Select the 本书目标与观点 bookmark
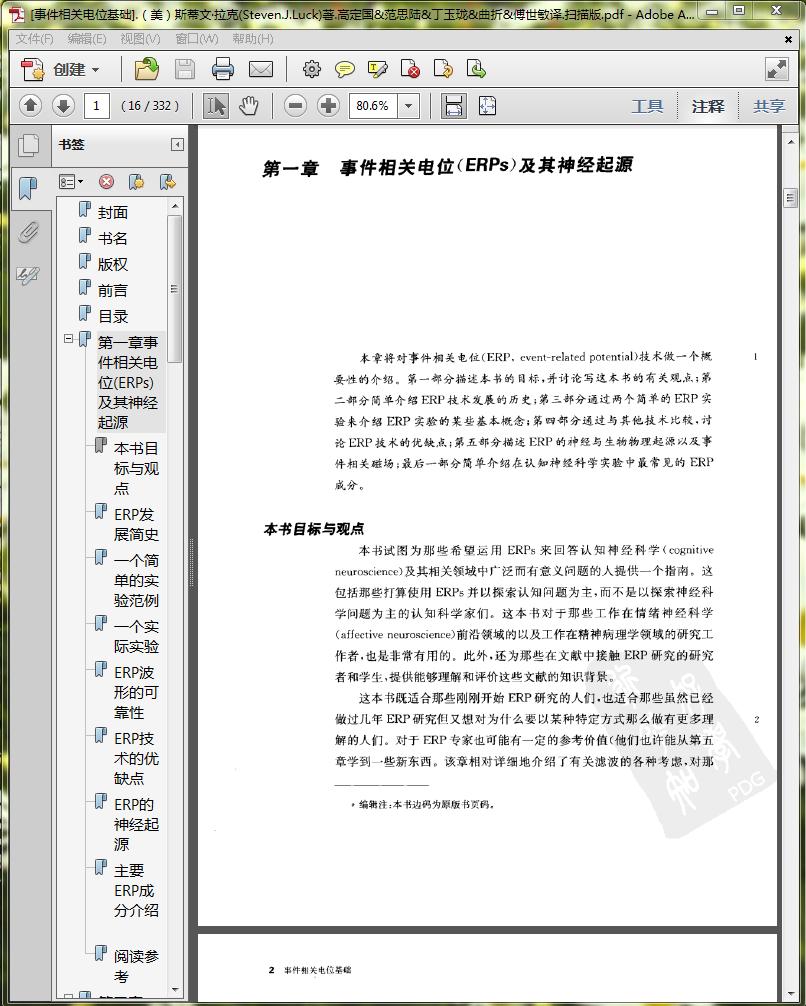Image resolution: width=806 pixels, height=1006 pixels. pos(136,468)
